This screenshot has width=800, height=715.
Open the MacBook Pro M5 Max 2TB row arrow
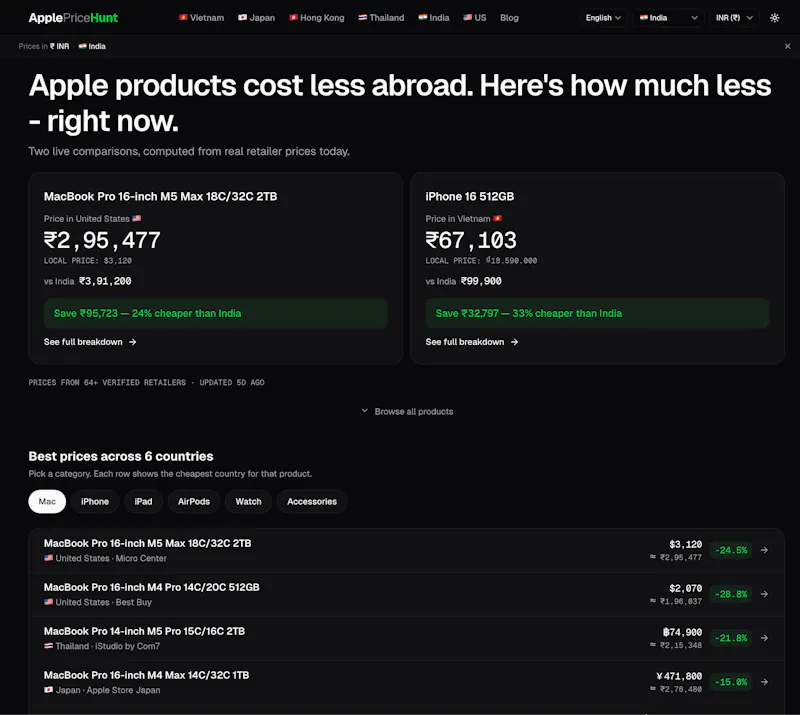coord(764,550)
